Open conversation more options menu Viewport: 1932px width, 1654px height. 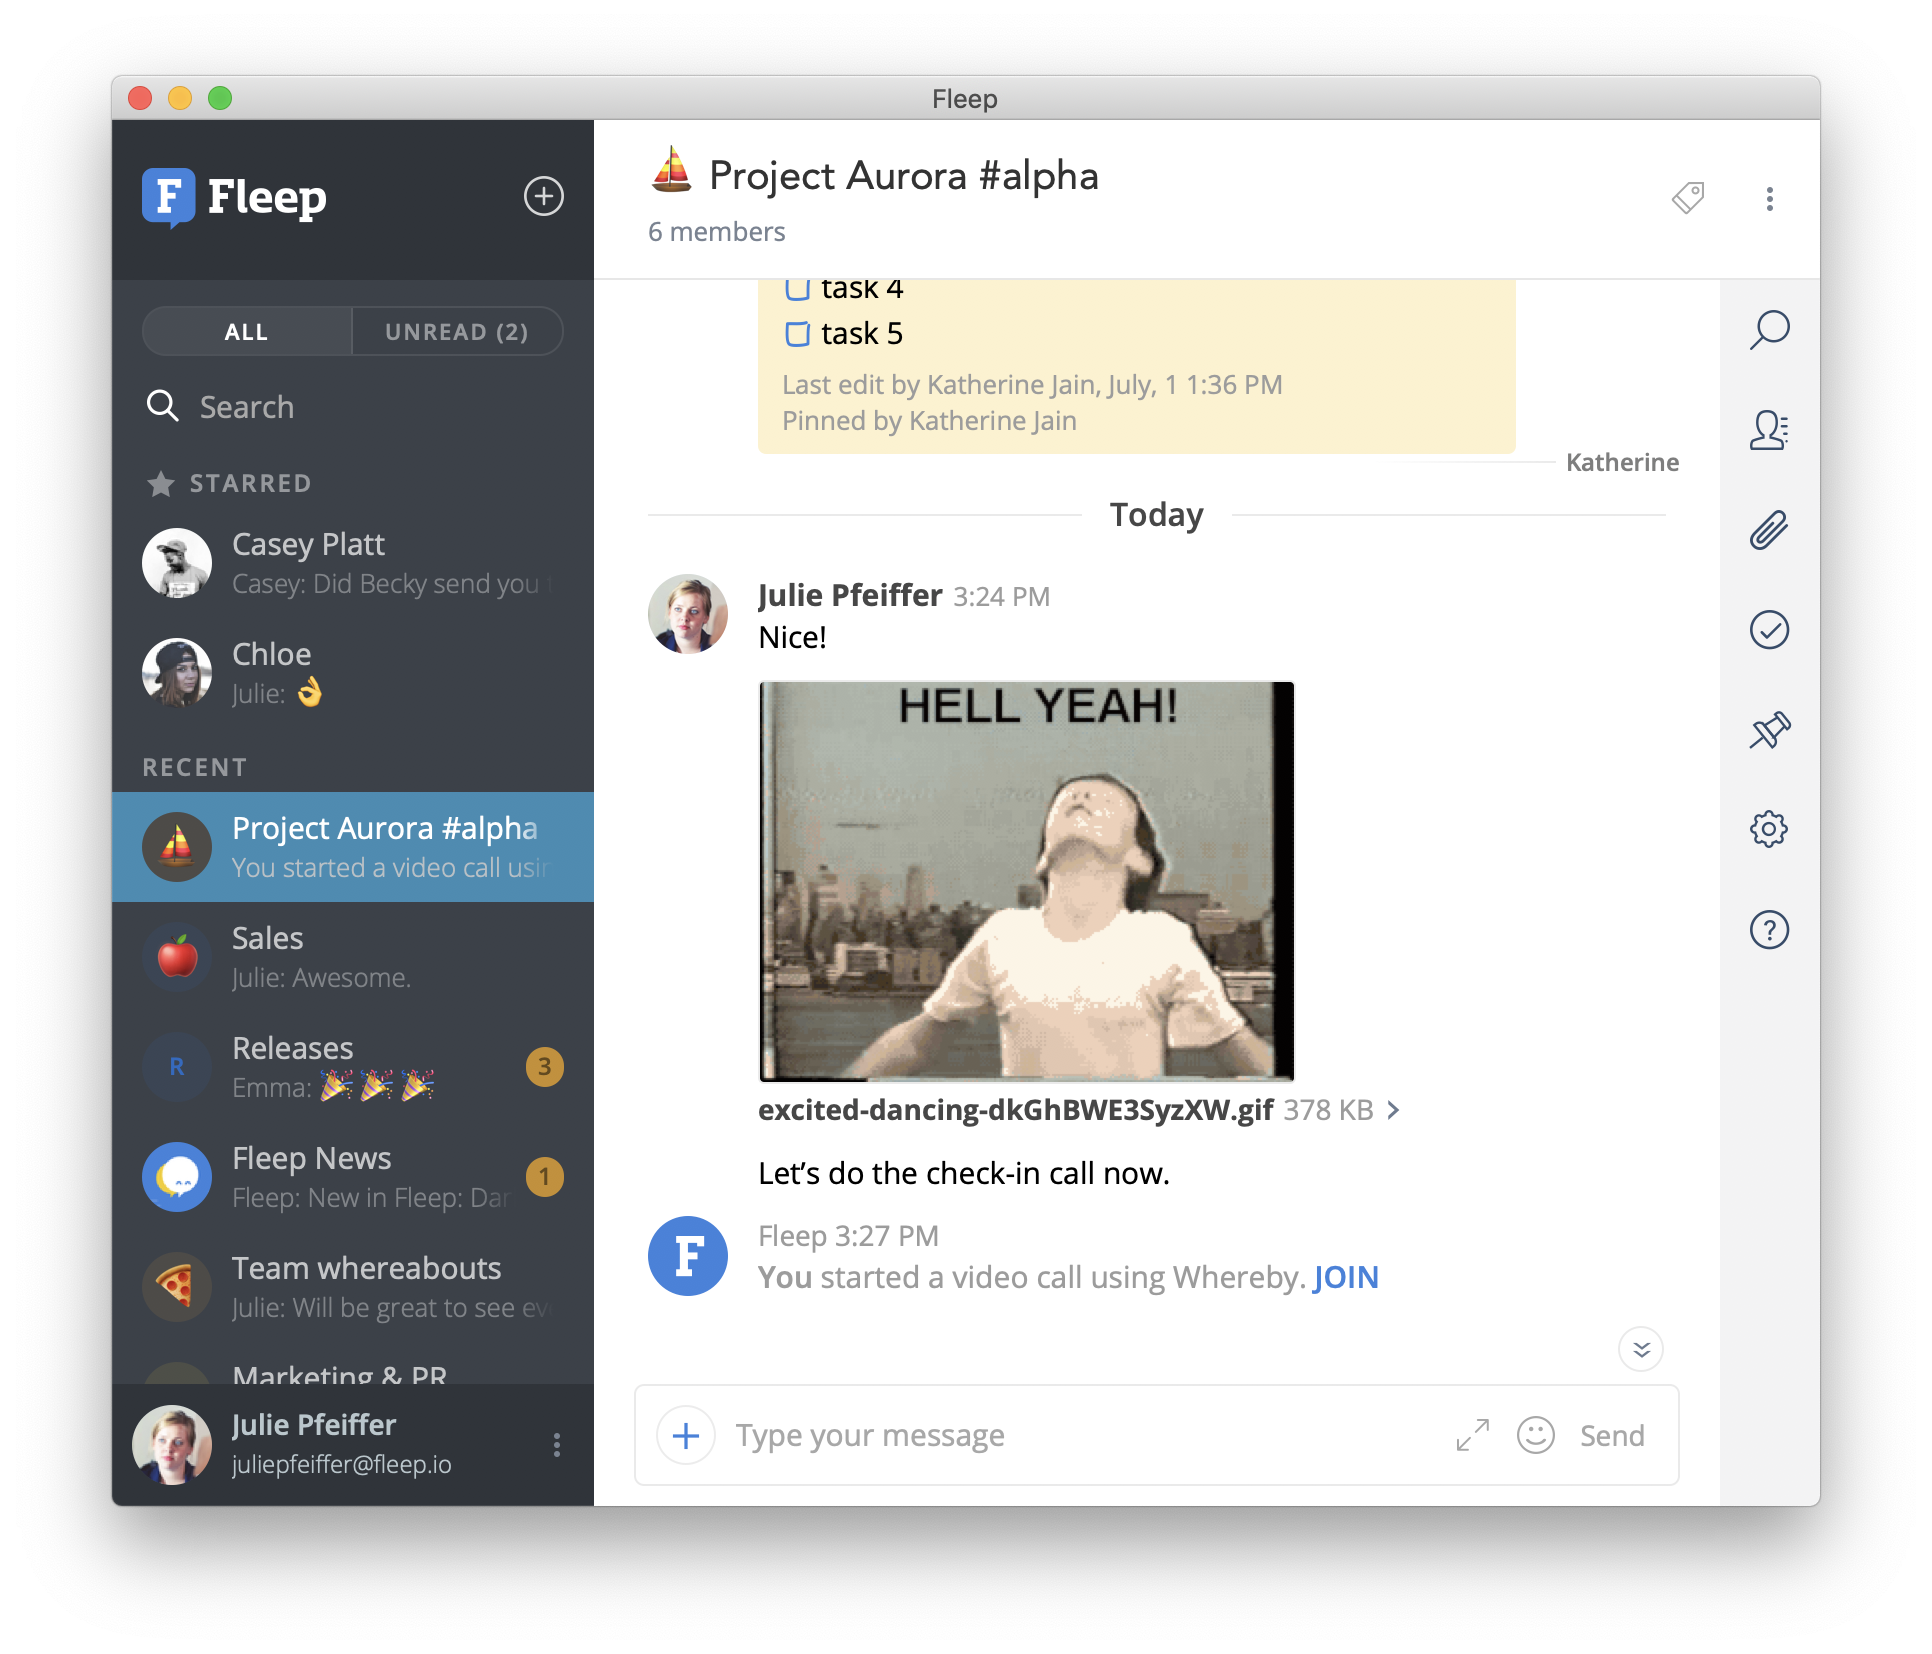coord(1769,199)
